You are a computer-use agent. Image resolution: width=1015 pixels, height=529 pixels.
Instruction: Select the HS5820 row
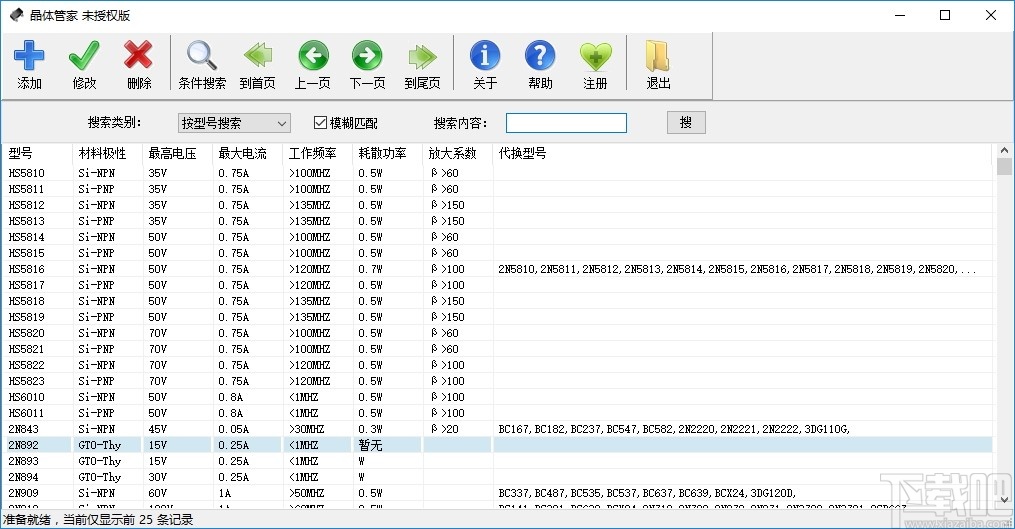click(x=497, y=333)
